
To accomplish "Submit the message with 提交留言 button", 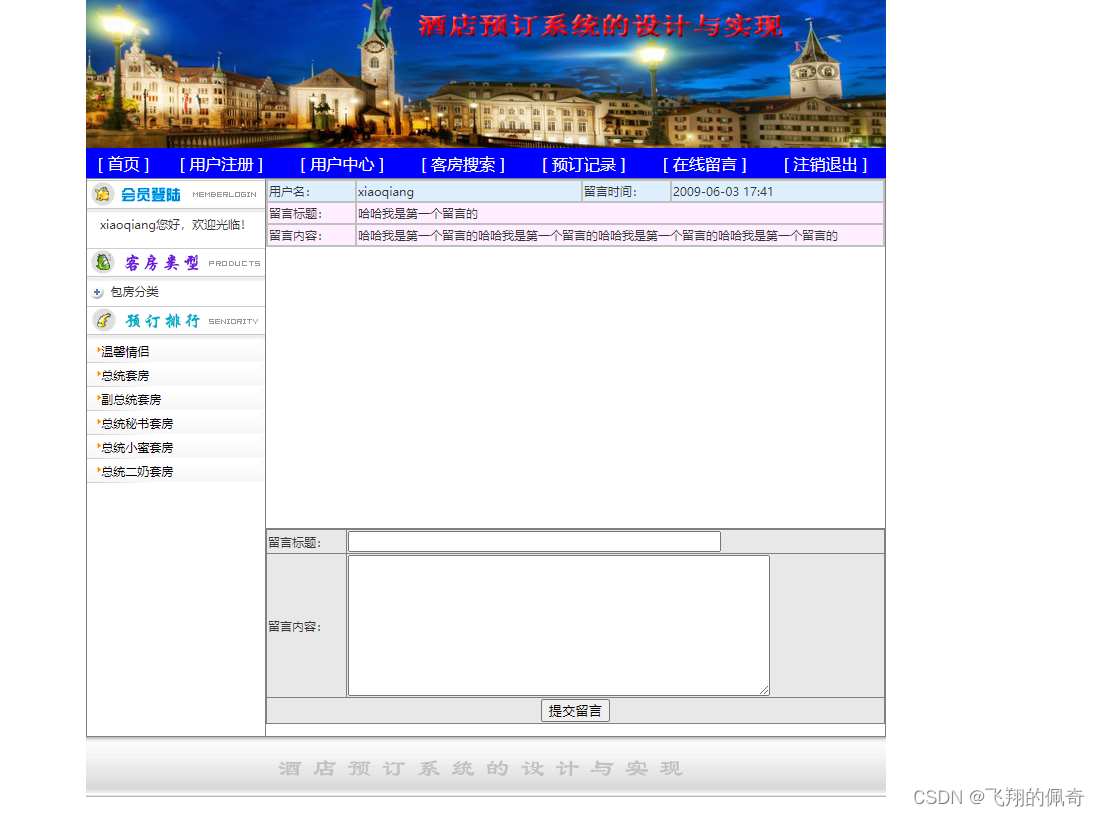I will tap(575, 711).
